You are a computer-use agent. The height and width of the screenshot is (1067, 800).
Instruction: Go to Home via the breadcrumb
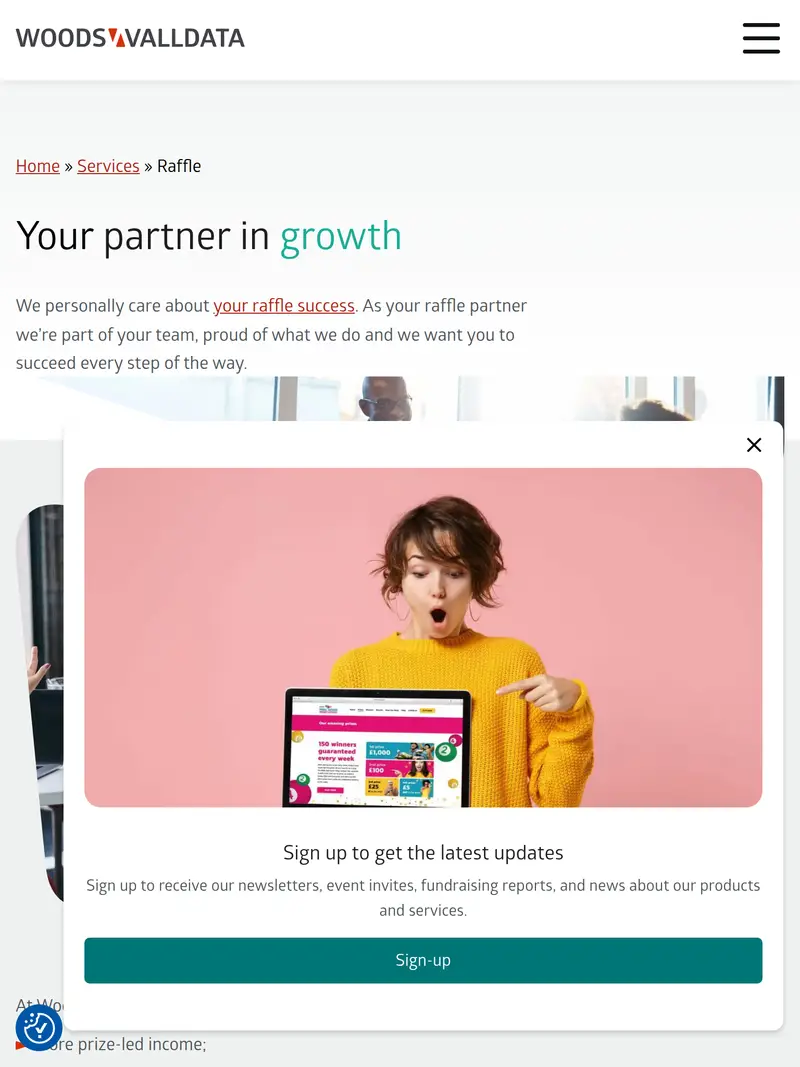click(38, 166)
